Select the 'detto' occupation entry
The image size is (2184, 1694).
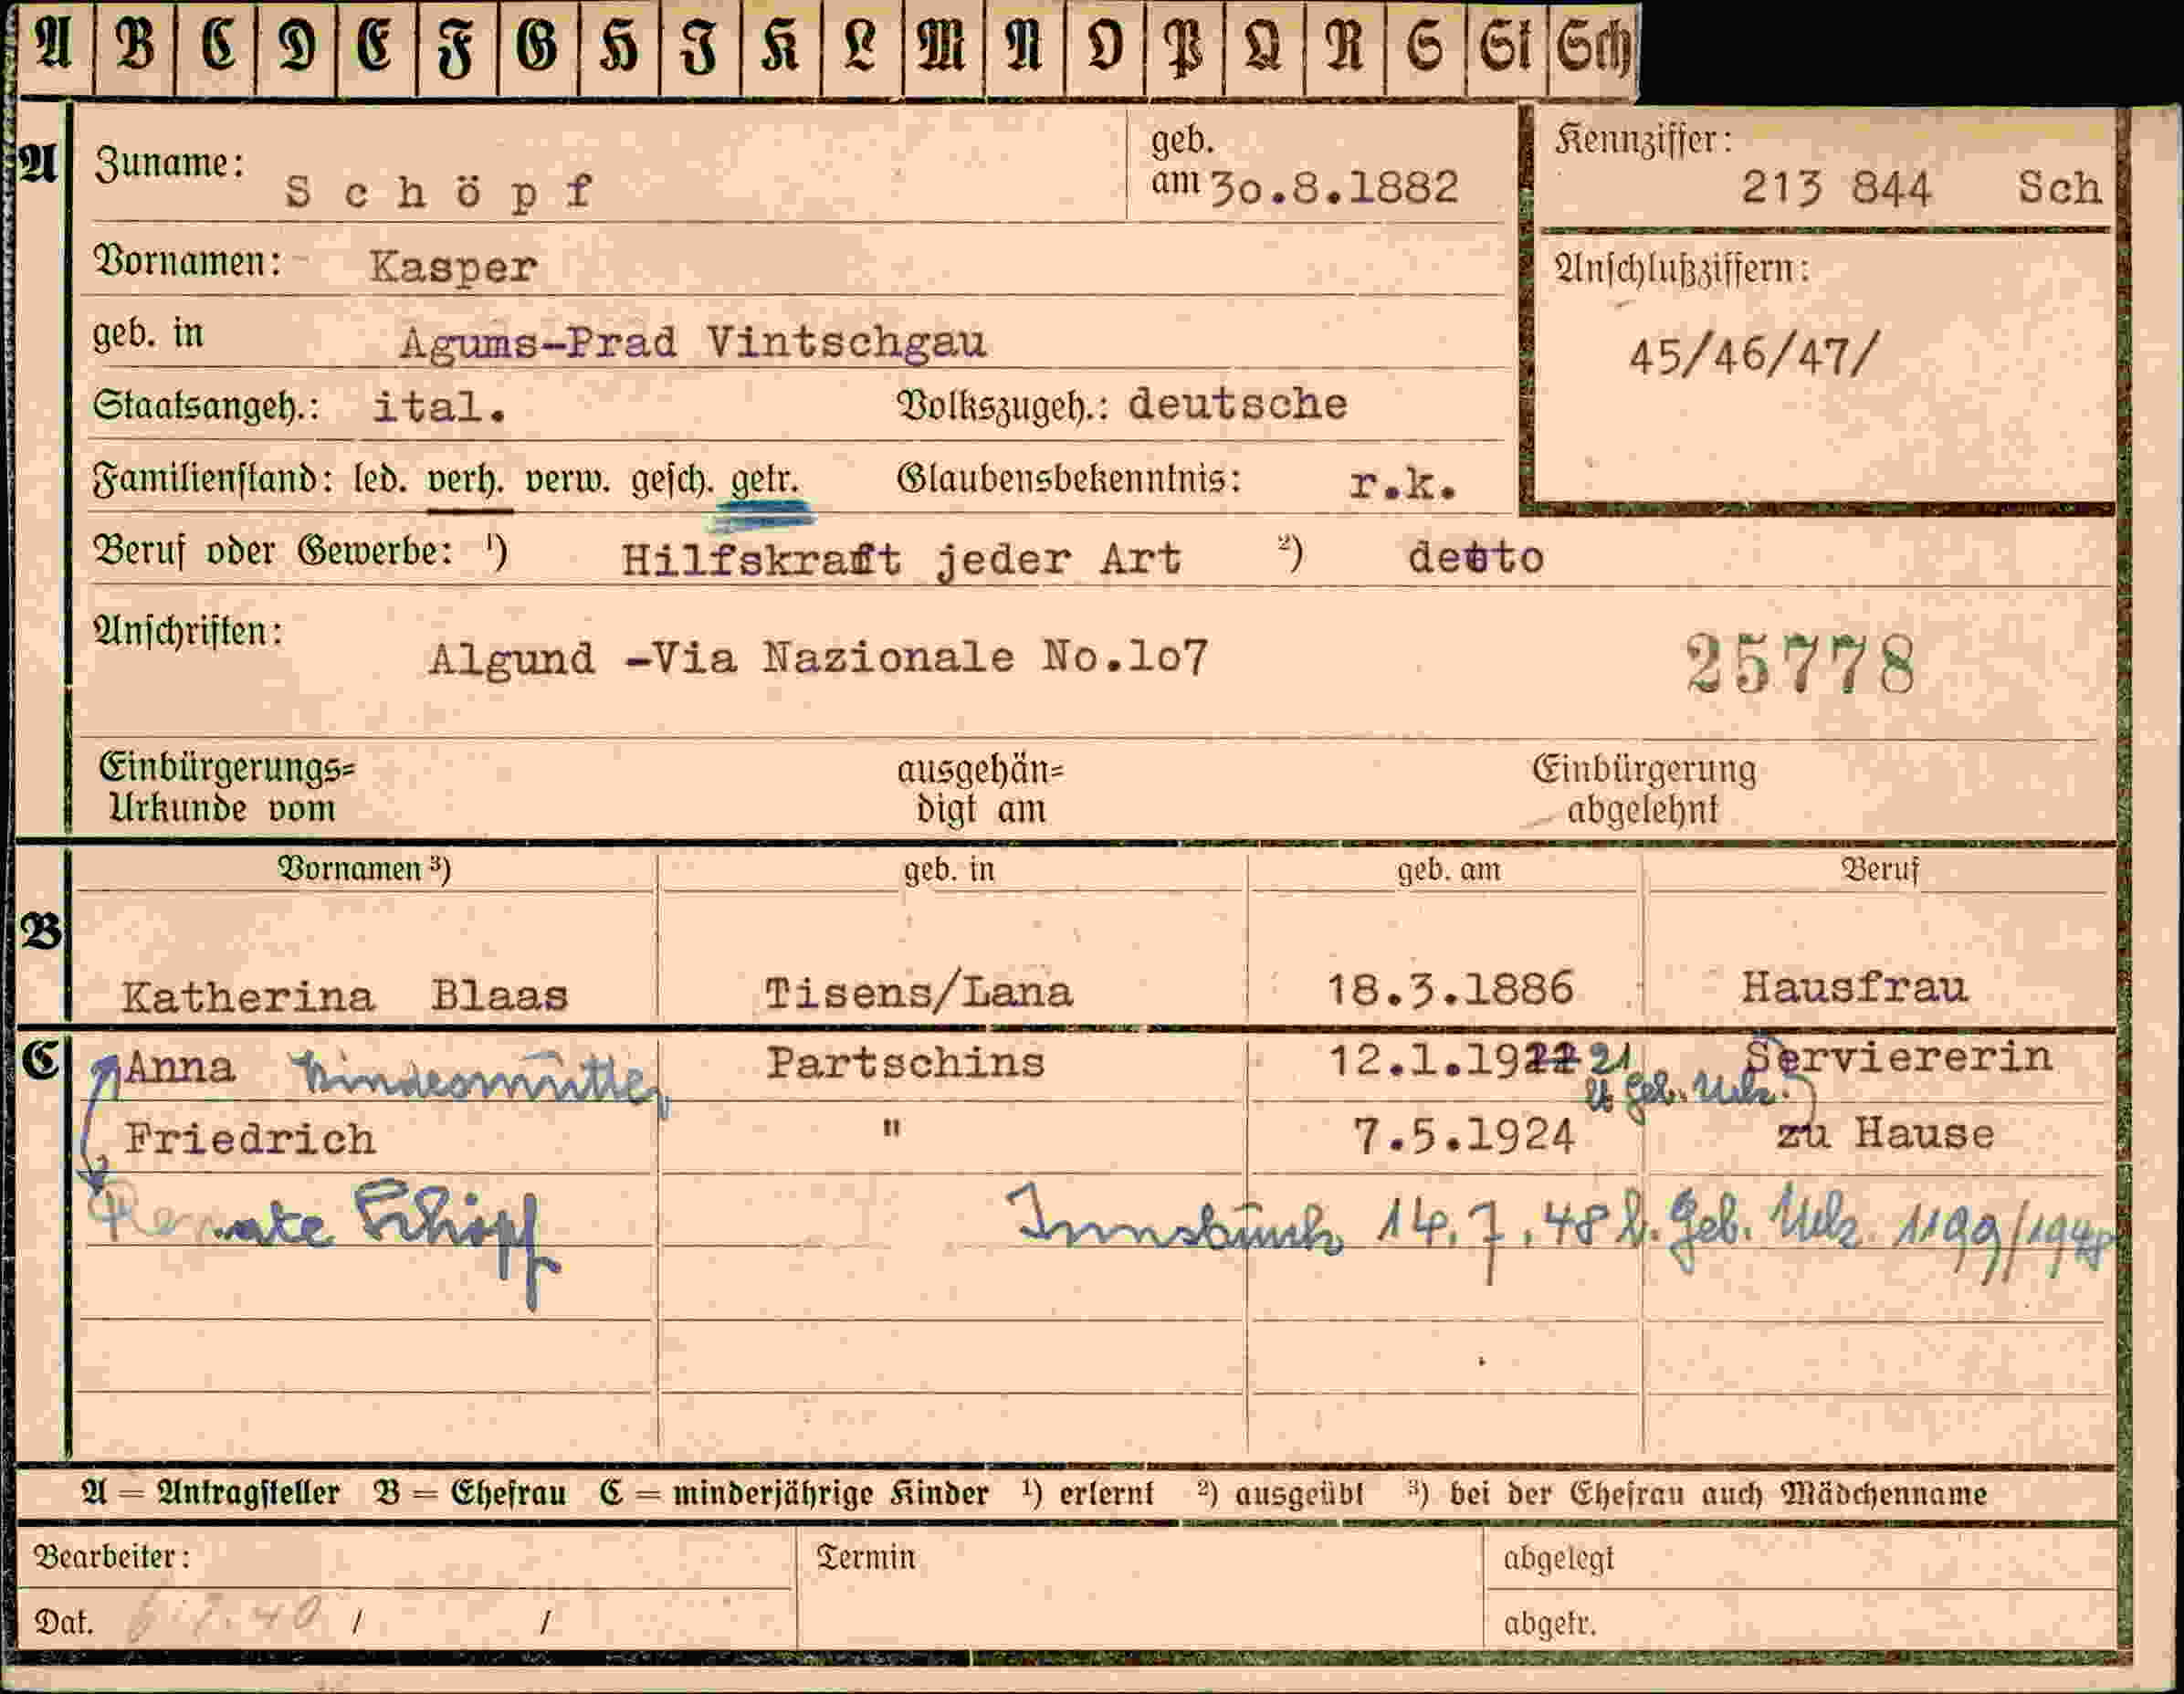tap(1476, 557)
